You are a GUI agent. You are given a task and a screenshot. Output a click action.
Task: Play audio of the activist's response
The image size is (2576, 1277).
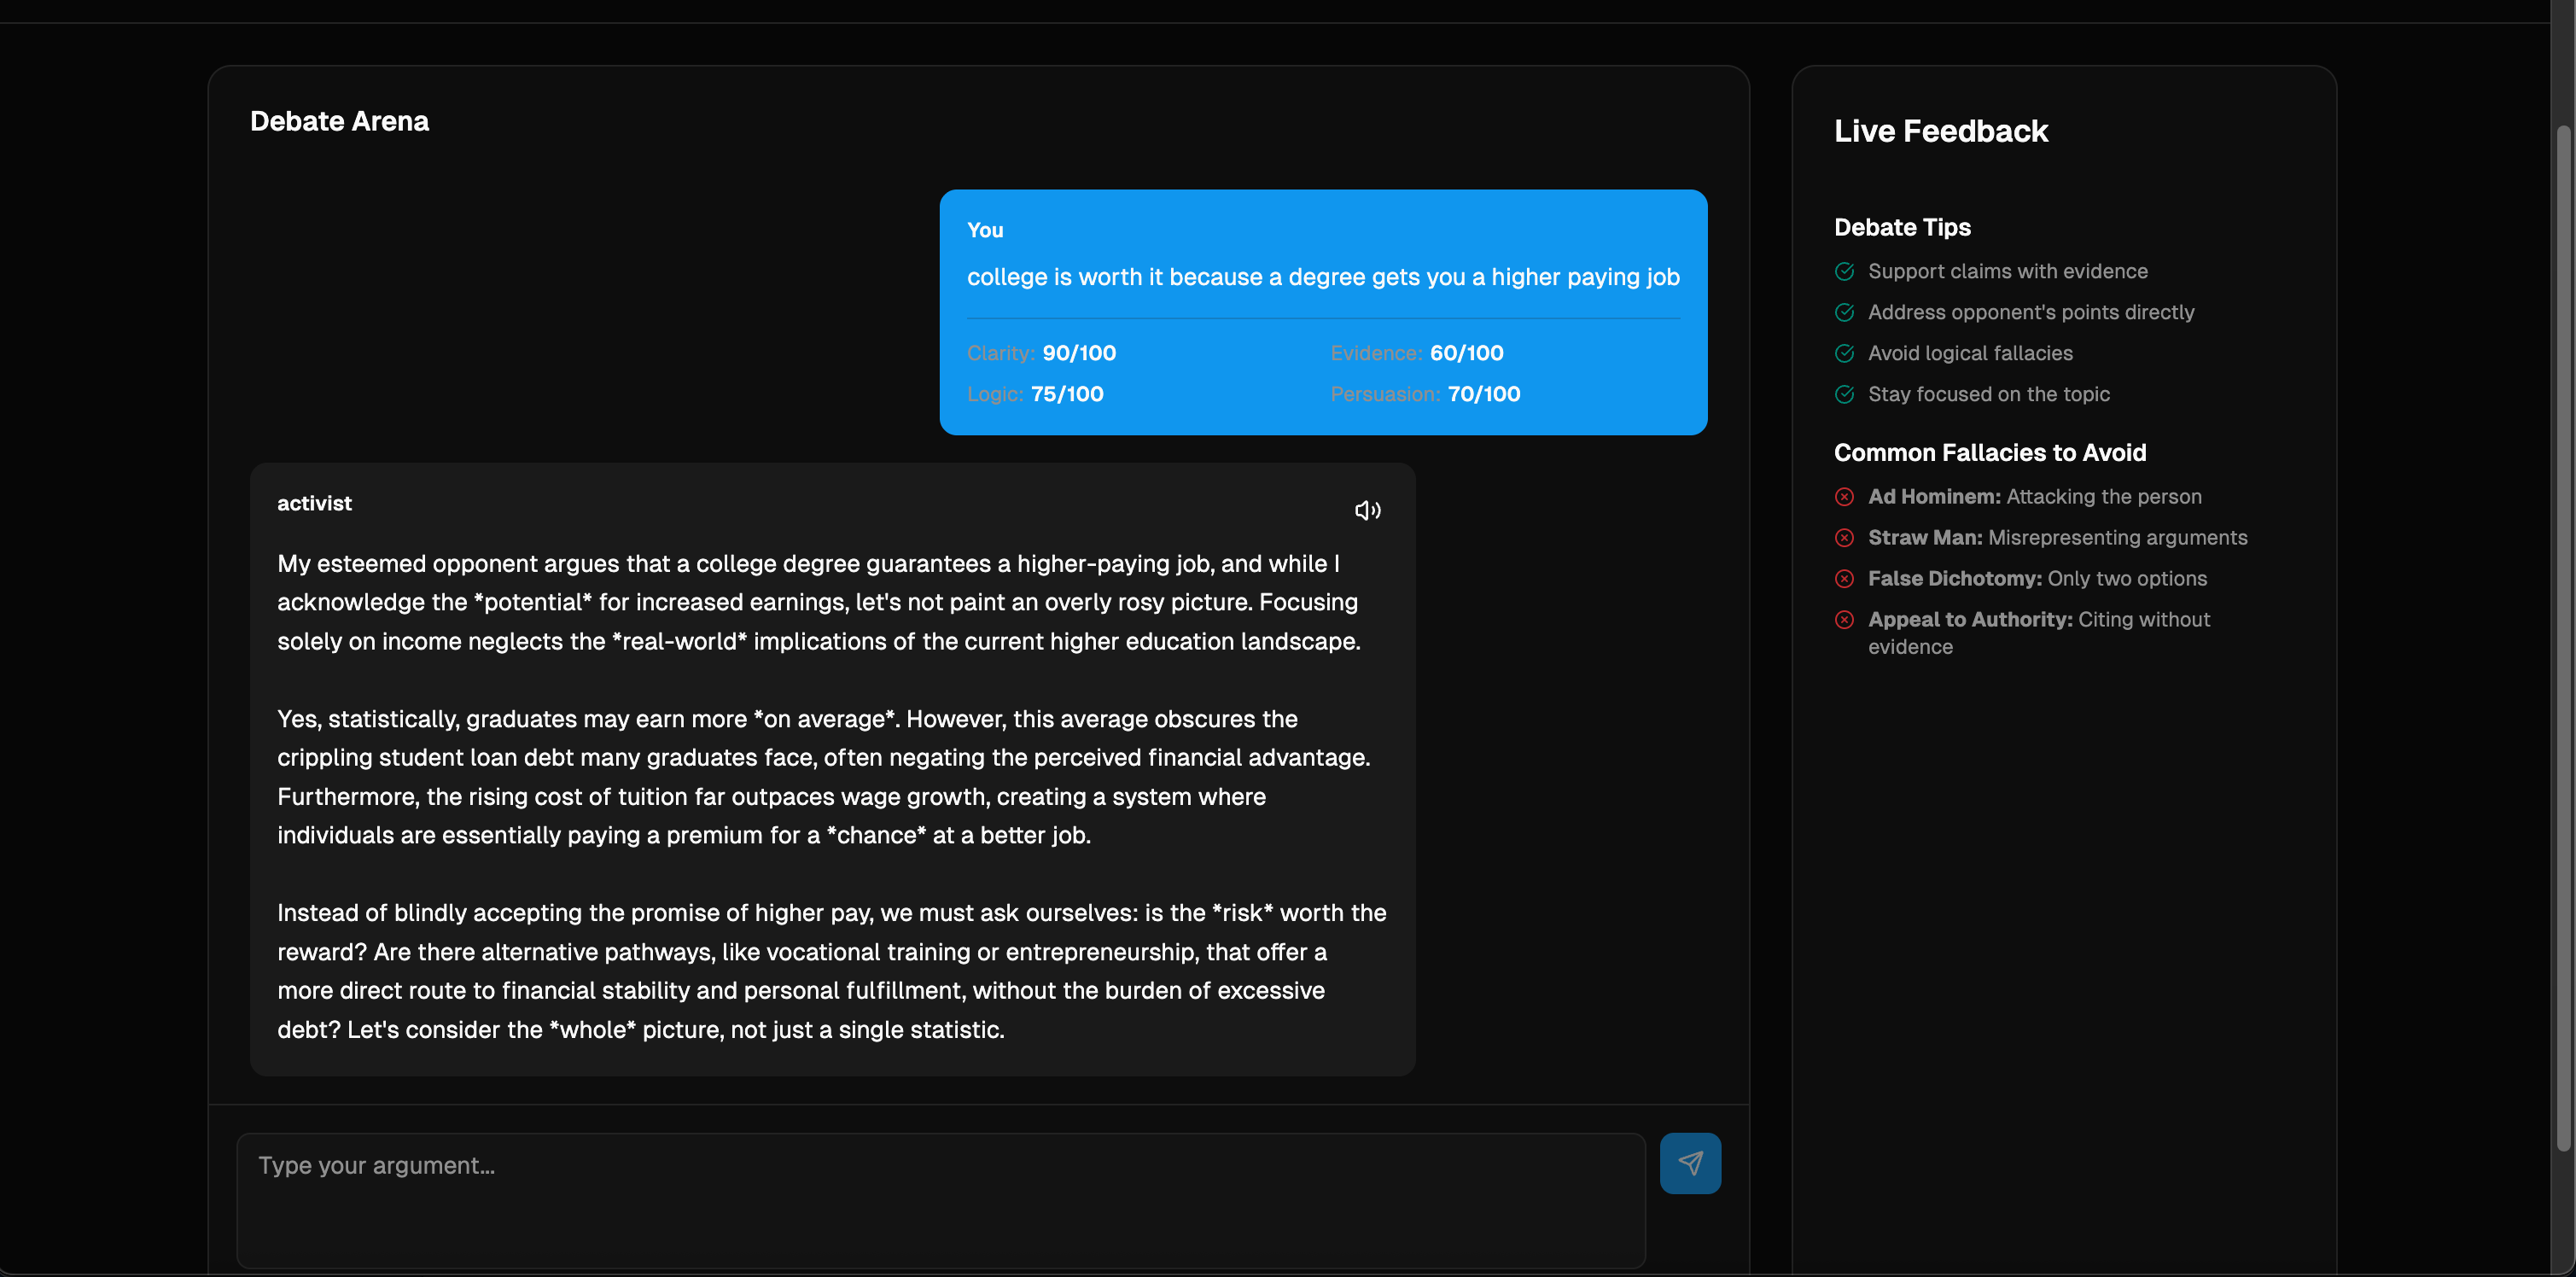click(x=1367, y=511)
